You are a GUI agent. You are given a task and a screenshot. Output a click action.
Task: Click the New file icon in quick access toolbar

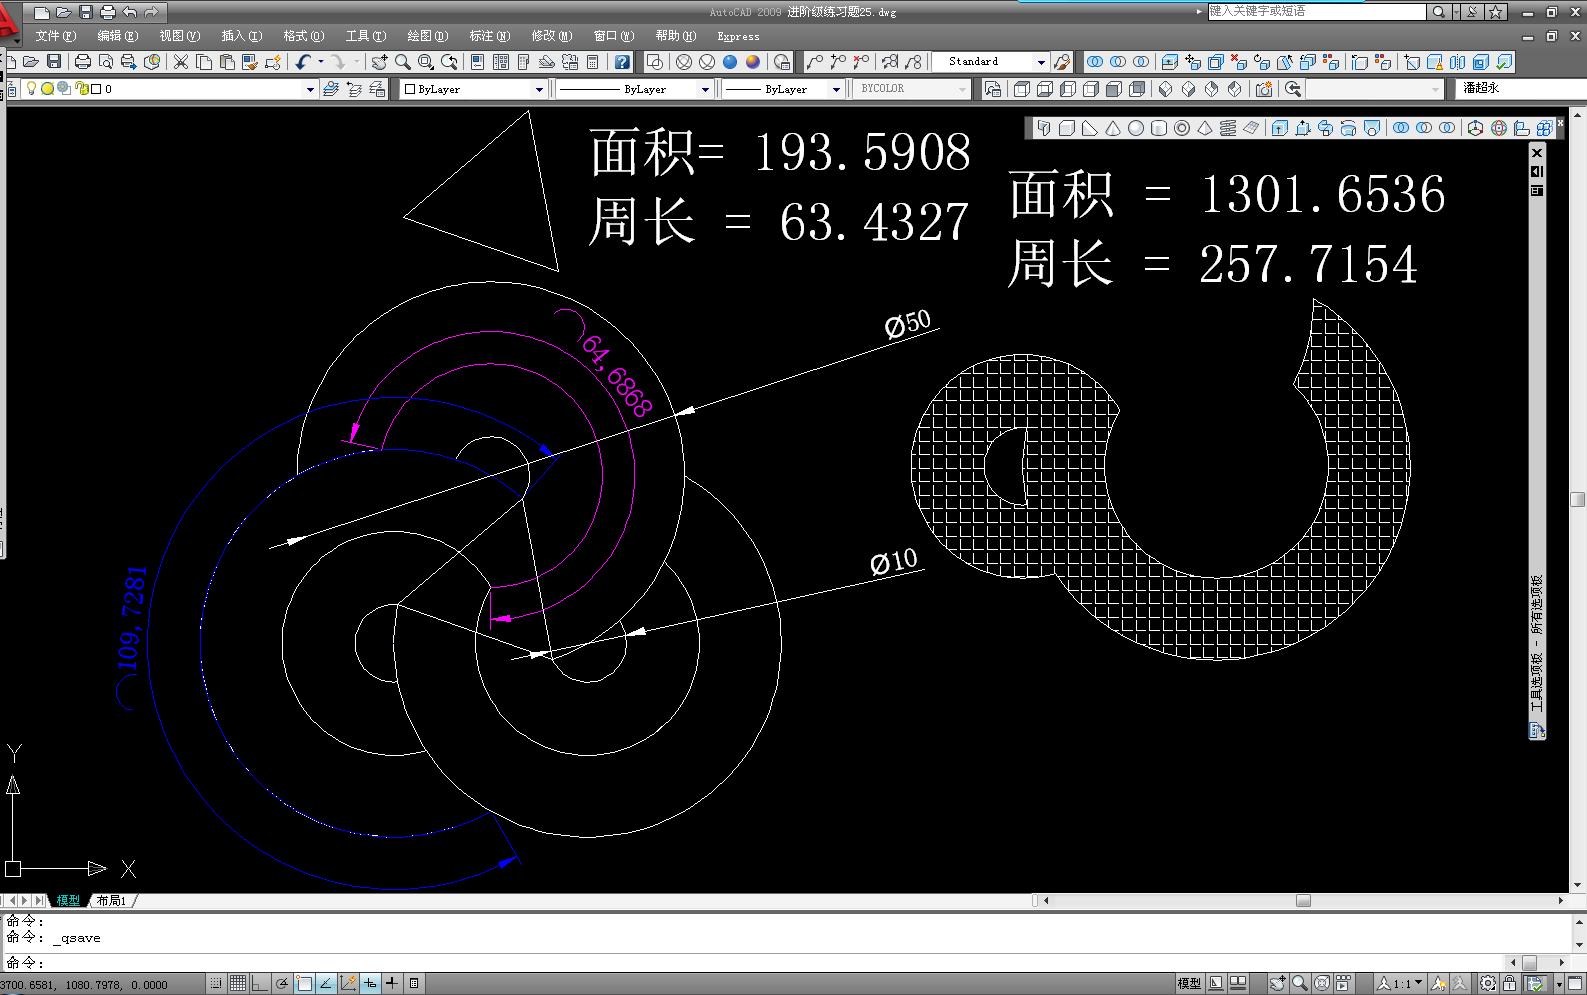41,12
